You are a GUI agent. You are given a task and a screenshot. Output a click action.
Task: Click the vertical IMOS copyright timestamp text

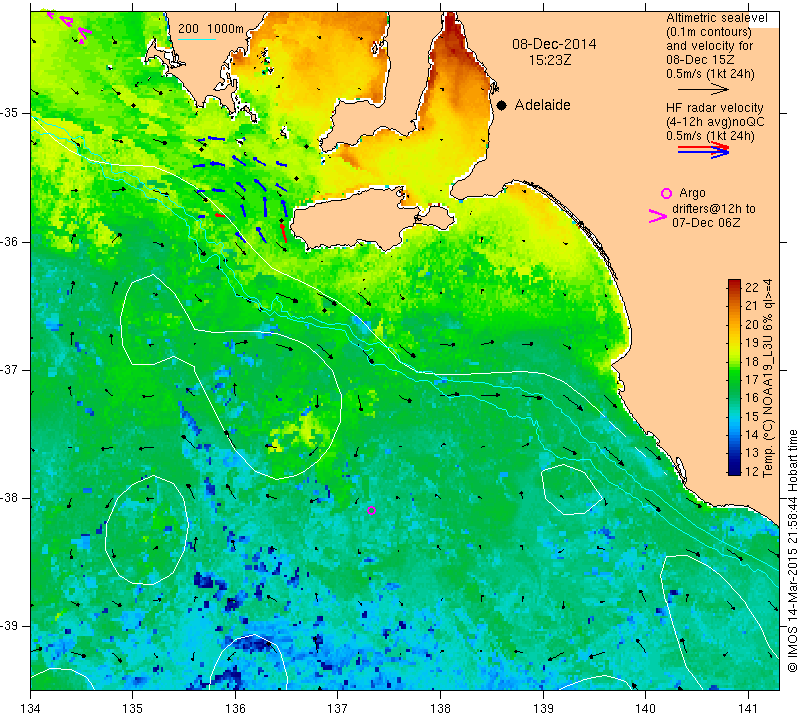(792, 551)
